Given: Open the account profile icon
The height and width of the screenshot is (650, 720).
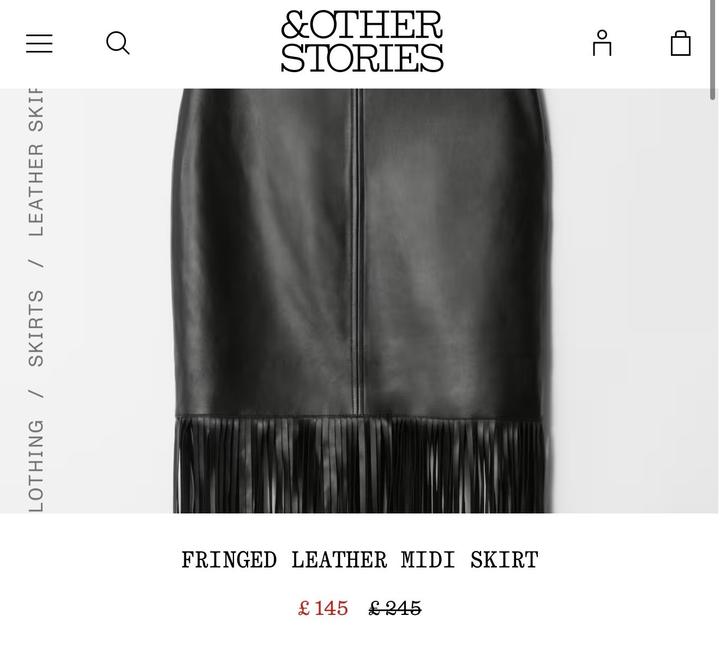Looking at the screenshot, I should click(602, 43).
